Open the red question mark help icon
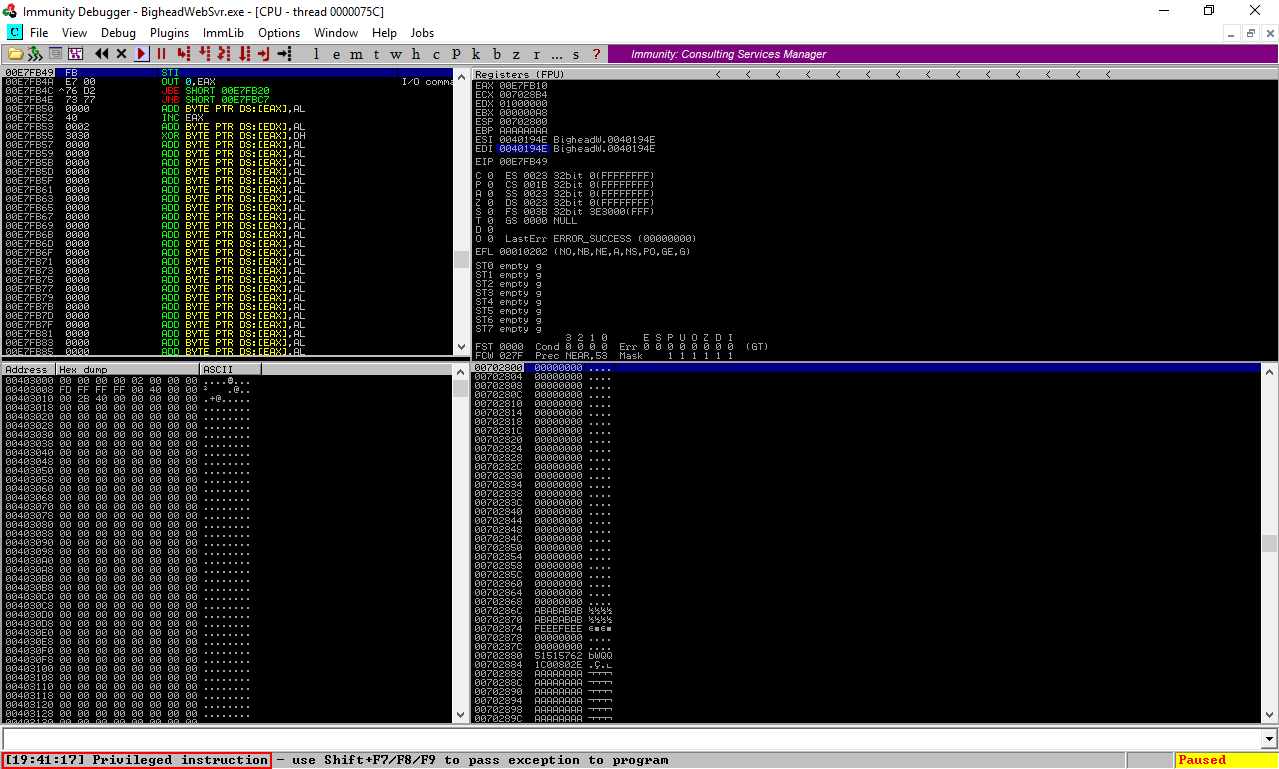Screen dimensions: 1279x769 (x=597, y=54)
